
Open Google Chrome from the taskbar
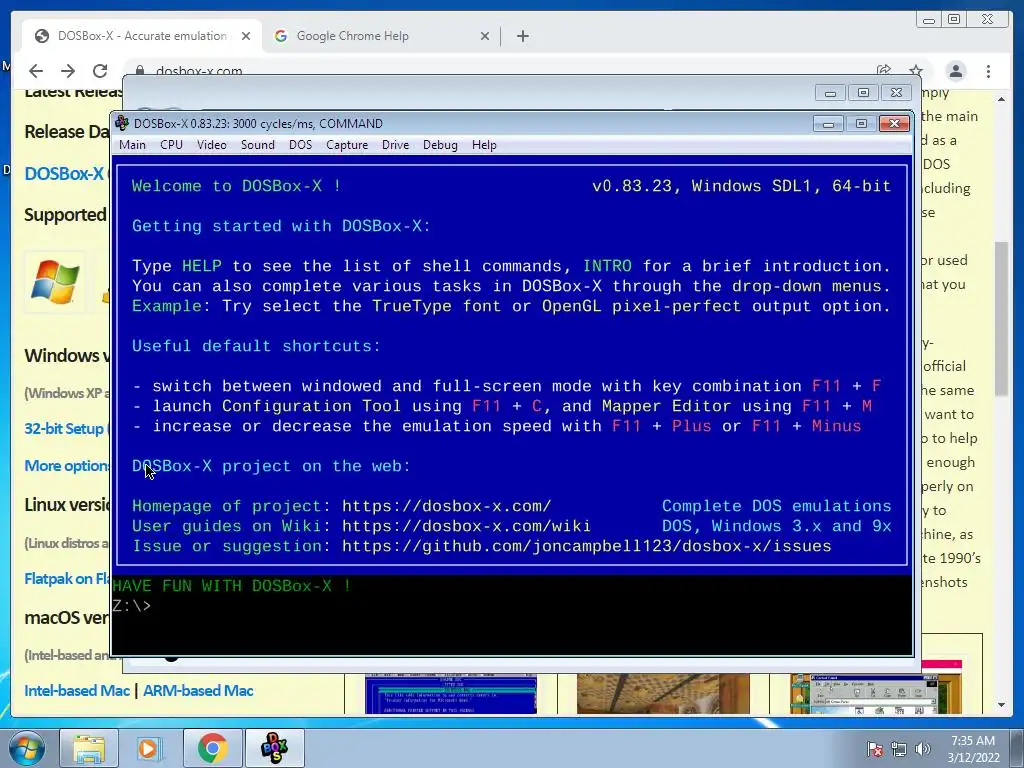[212, 748]
